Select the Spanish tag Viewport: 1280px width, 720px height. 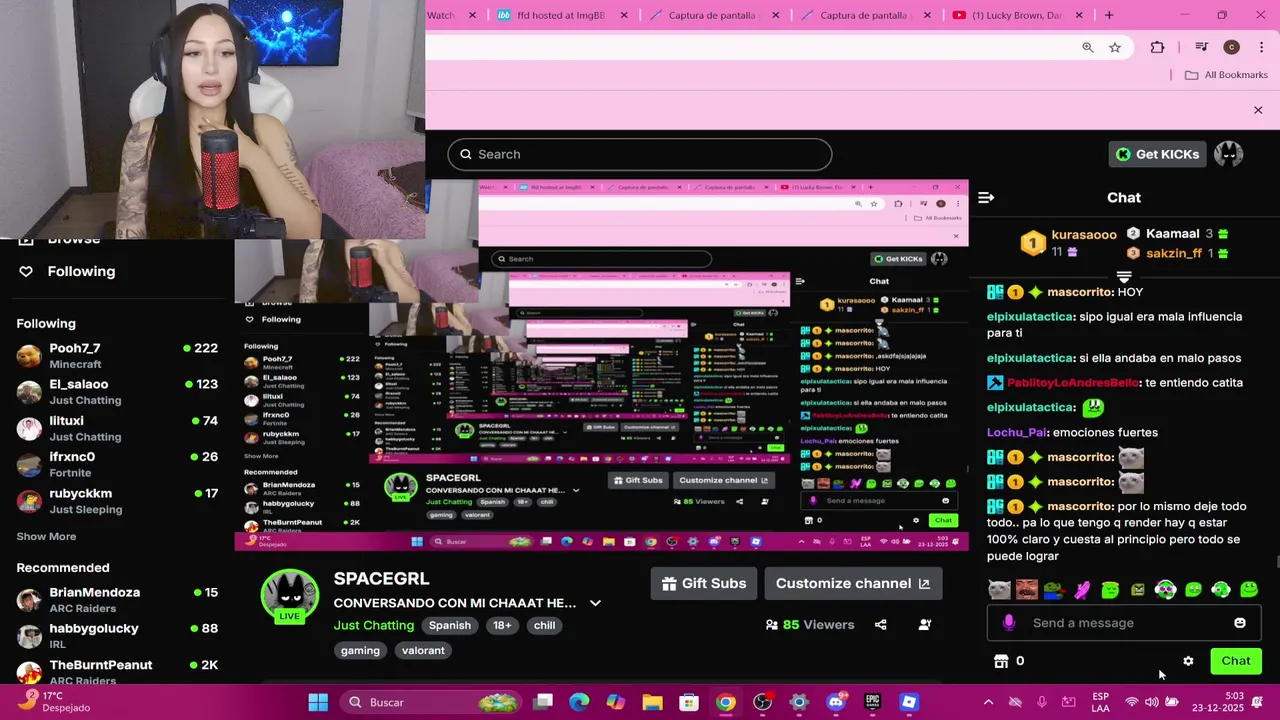[450, 625]
